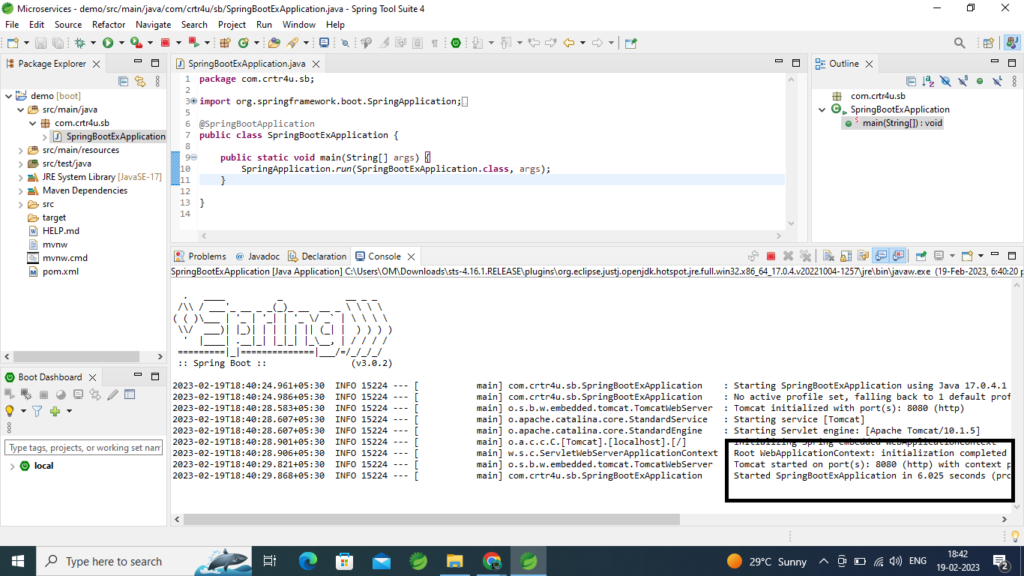1024x576 pixels.
Task: Click the red Terminate square in main toolbar
Action: (165, 43)
